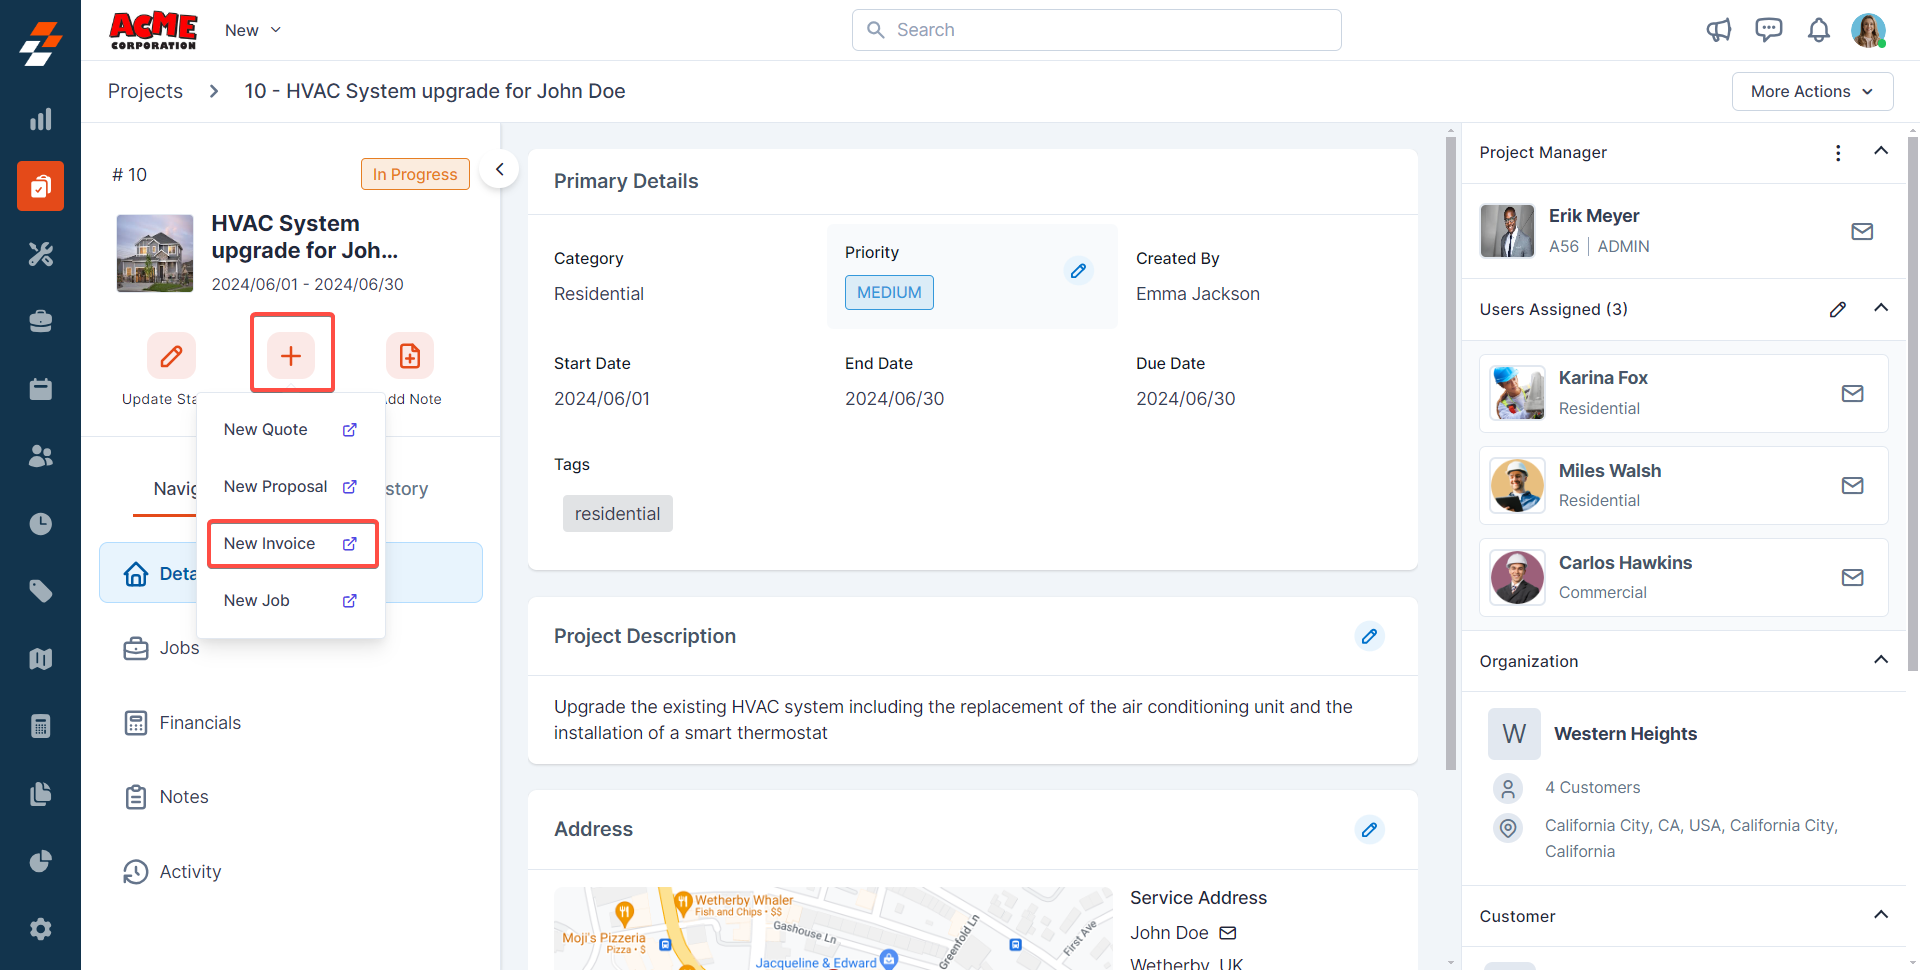Open the user profile avatar
1920x970 pixels.
coord(1867,30)
